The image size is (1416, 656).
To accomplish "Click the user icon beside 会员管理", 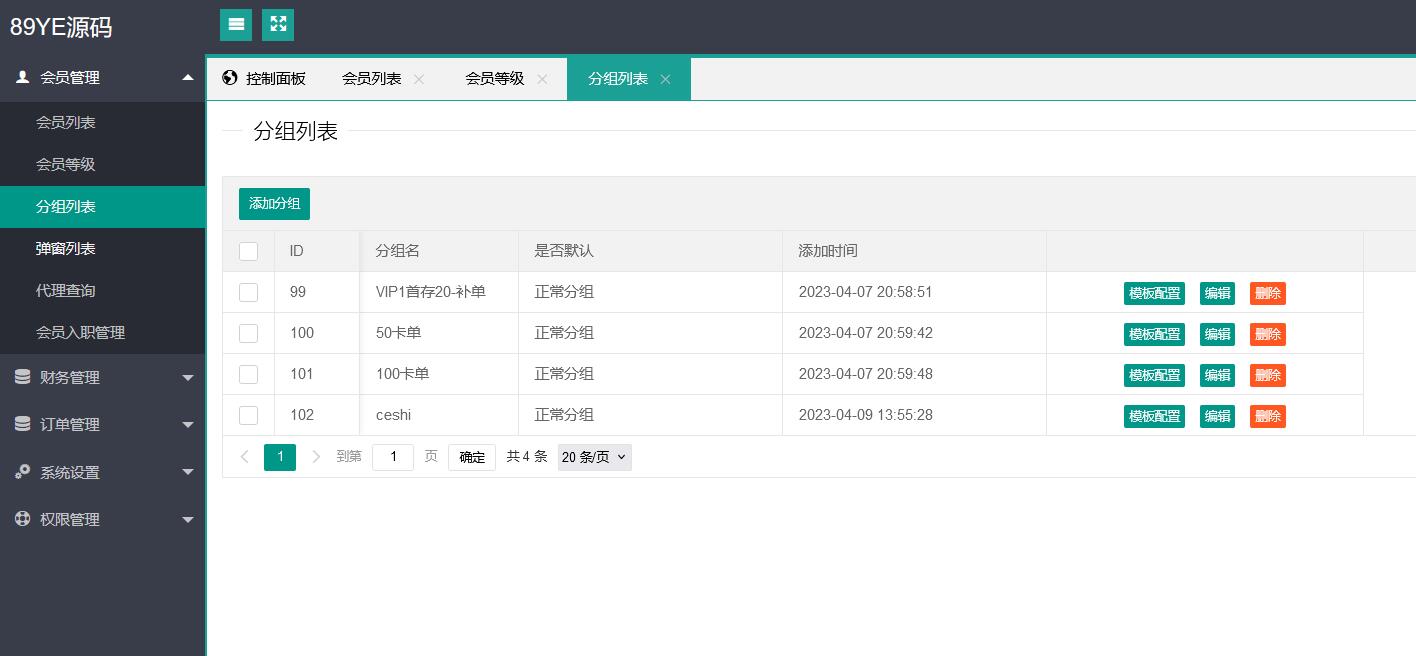I will pyautogui.click(x=23, y=77).
